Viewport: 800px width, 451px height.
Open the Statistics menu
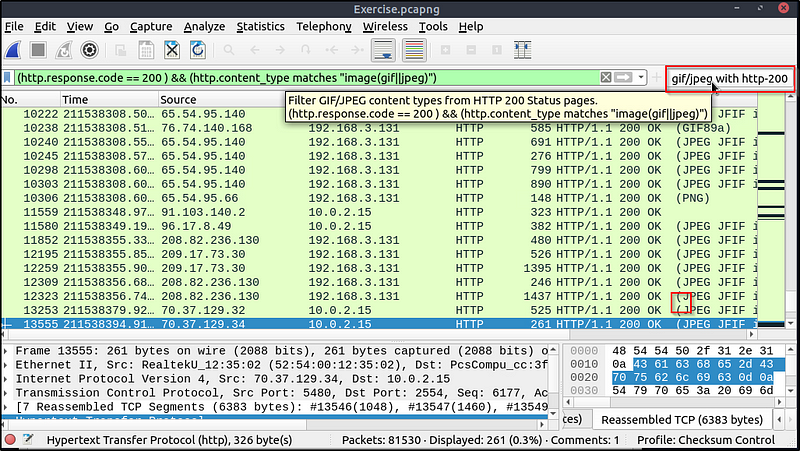[x=260, y=26]
